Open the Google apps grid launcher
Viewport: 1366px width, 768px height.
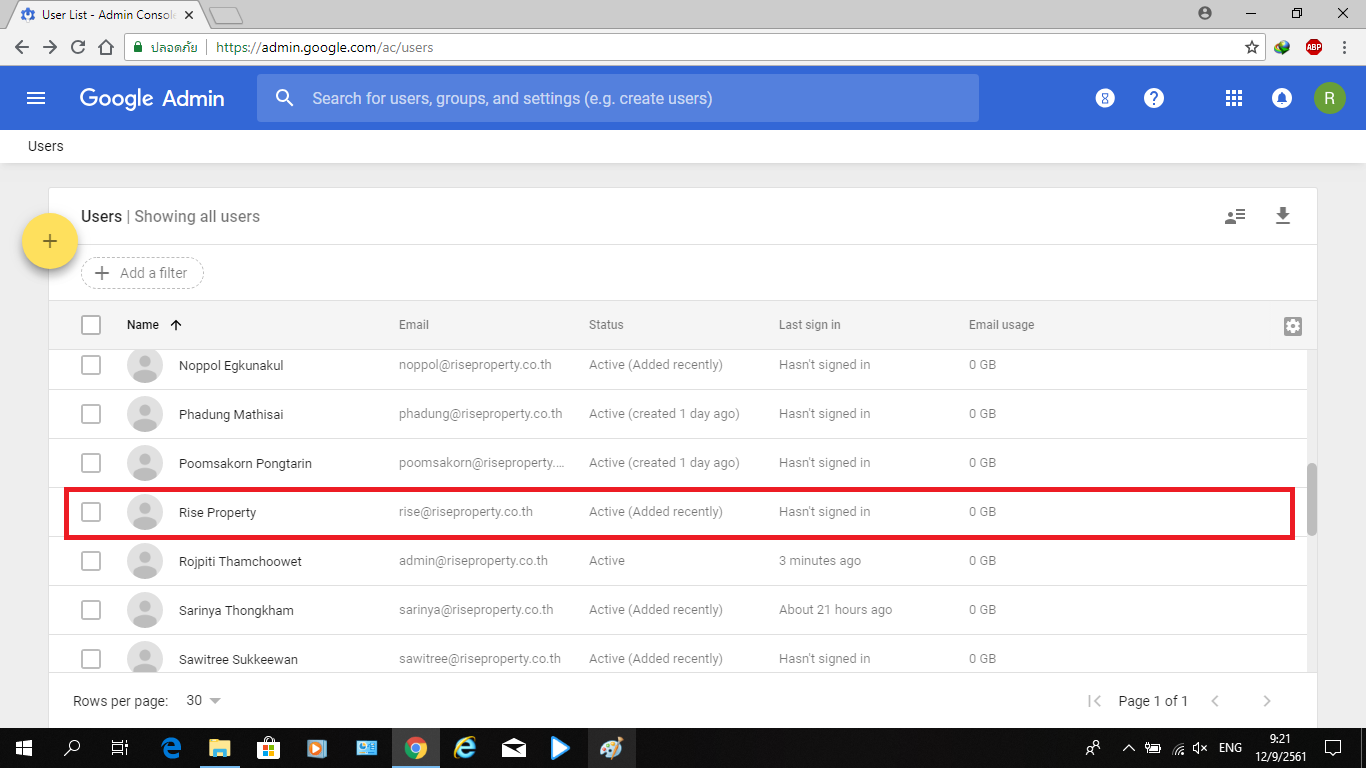point(1234,98)
